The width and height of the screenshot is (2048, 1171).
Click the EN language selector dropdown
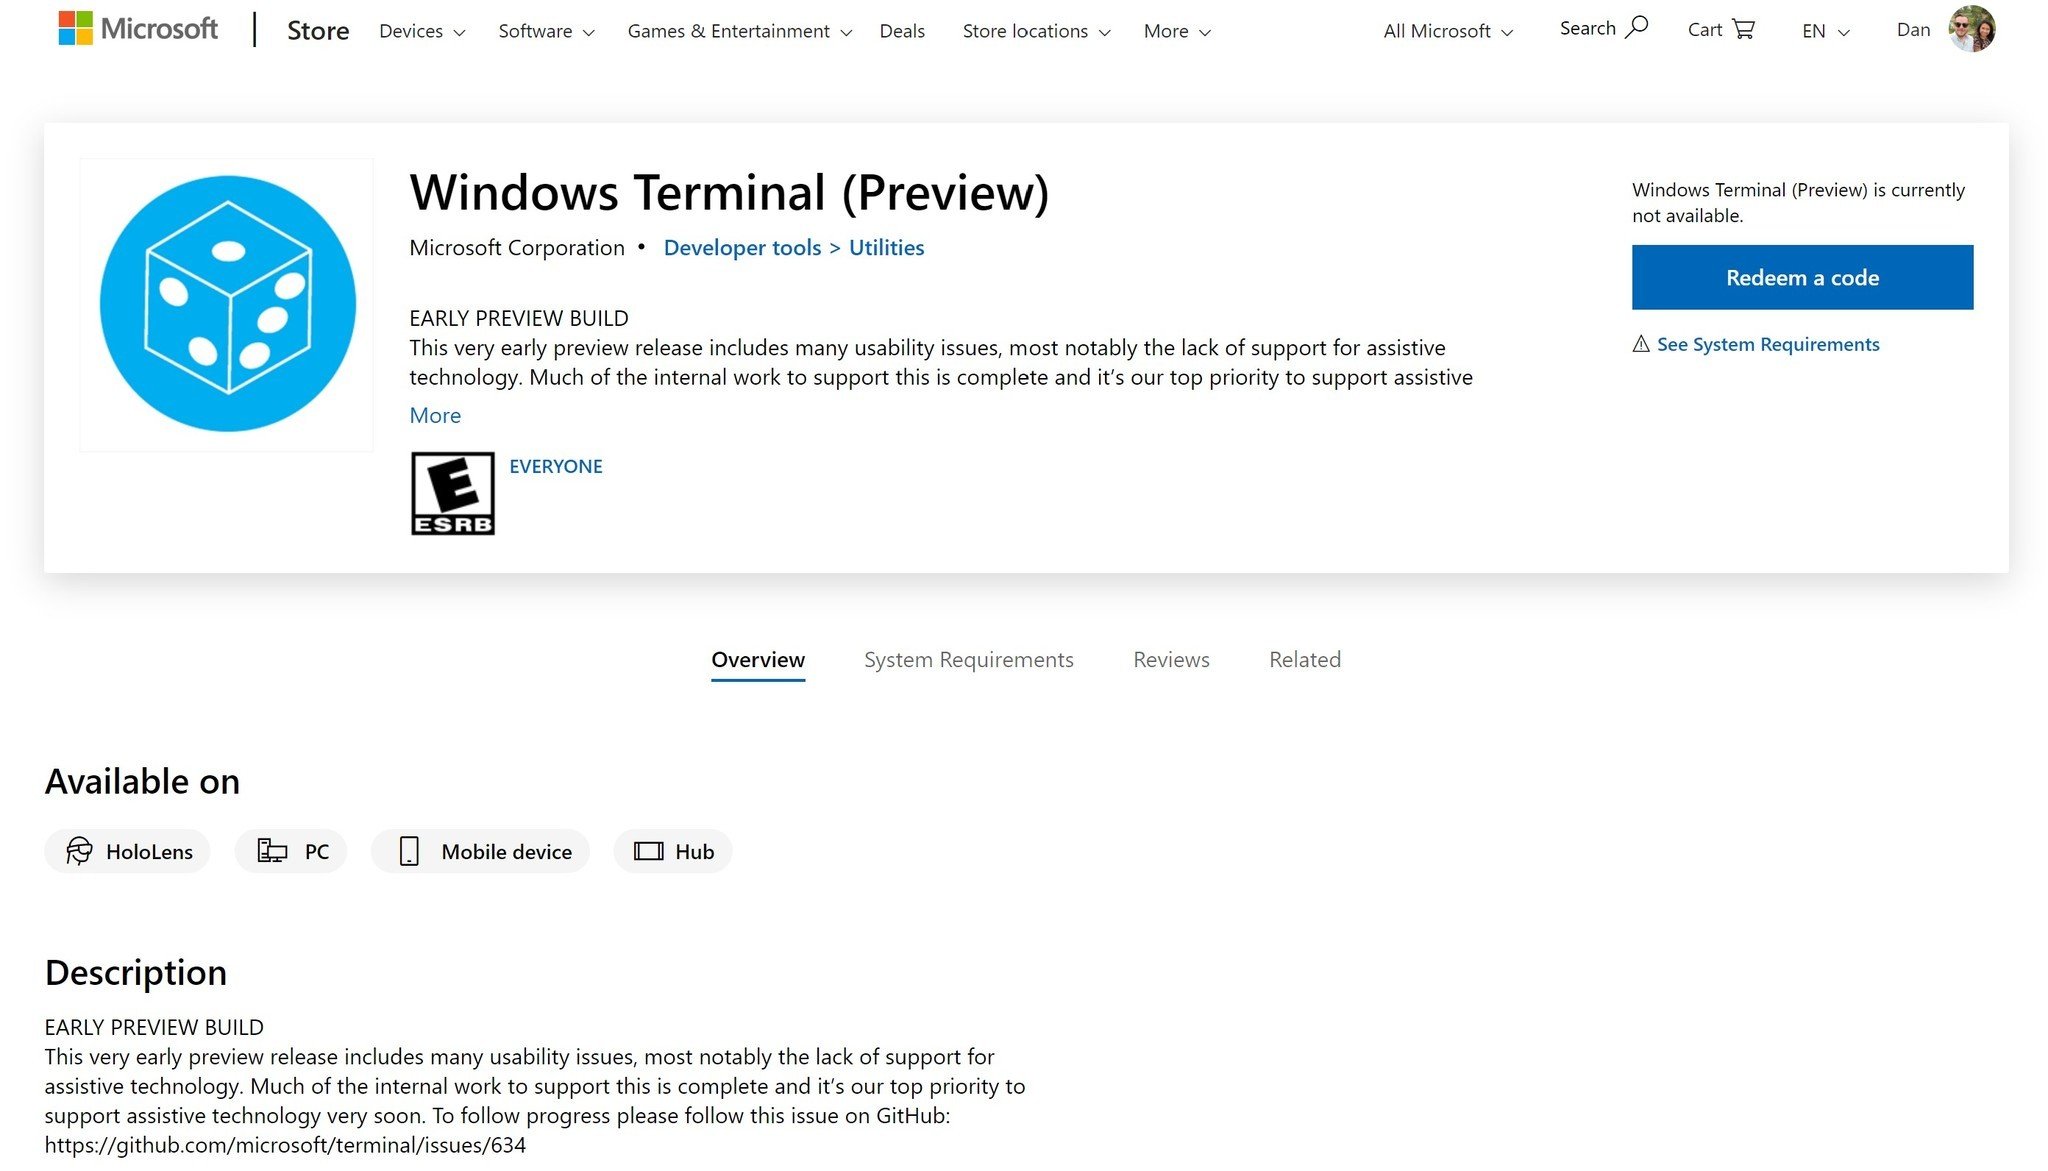(1823, 30)
